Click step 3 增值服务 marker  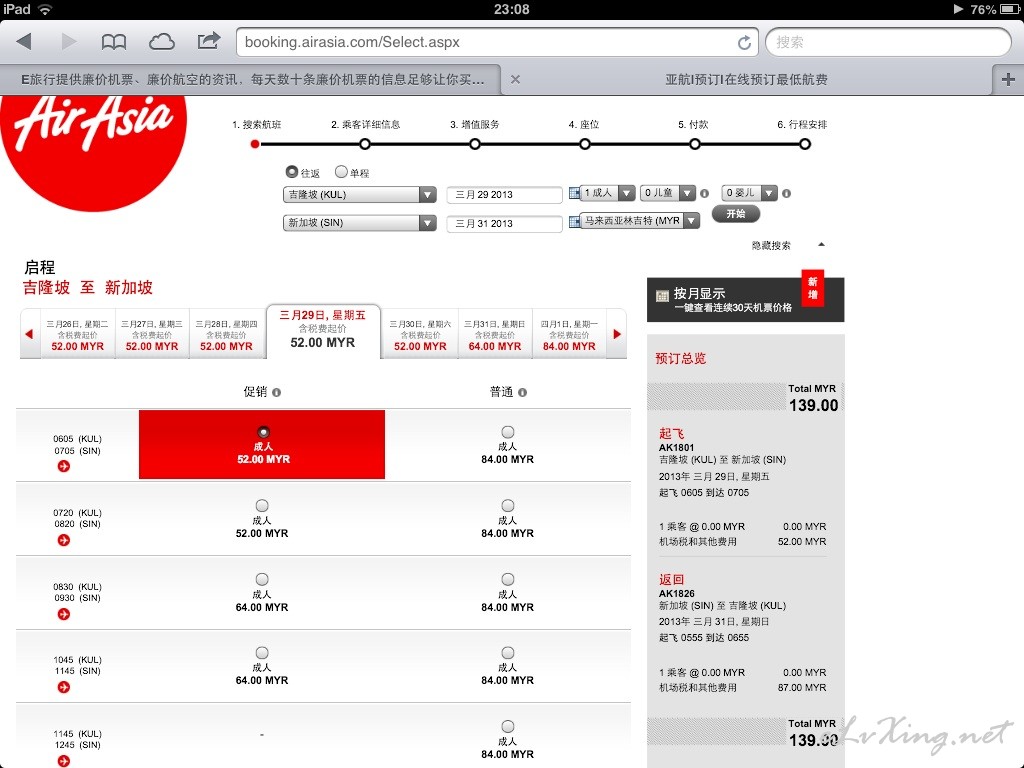pyautogui.click(x=475, y=144)
